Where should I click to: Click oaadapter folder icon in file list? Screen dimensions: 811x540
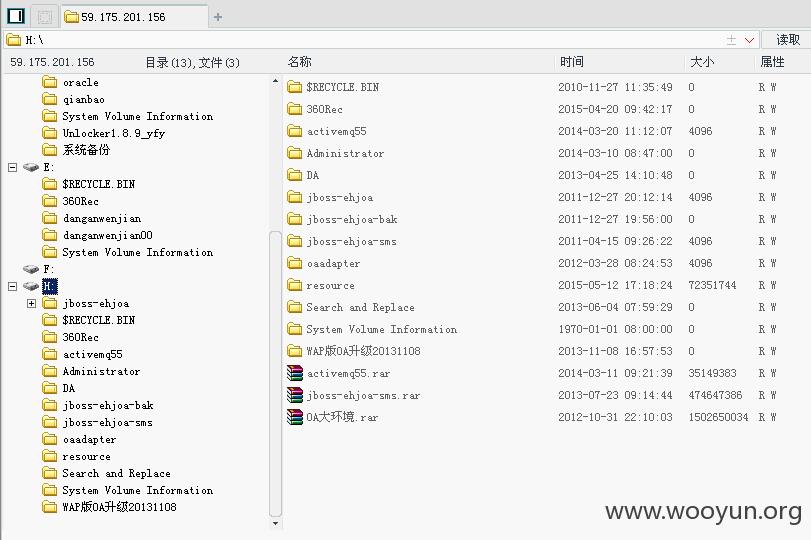295,263
